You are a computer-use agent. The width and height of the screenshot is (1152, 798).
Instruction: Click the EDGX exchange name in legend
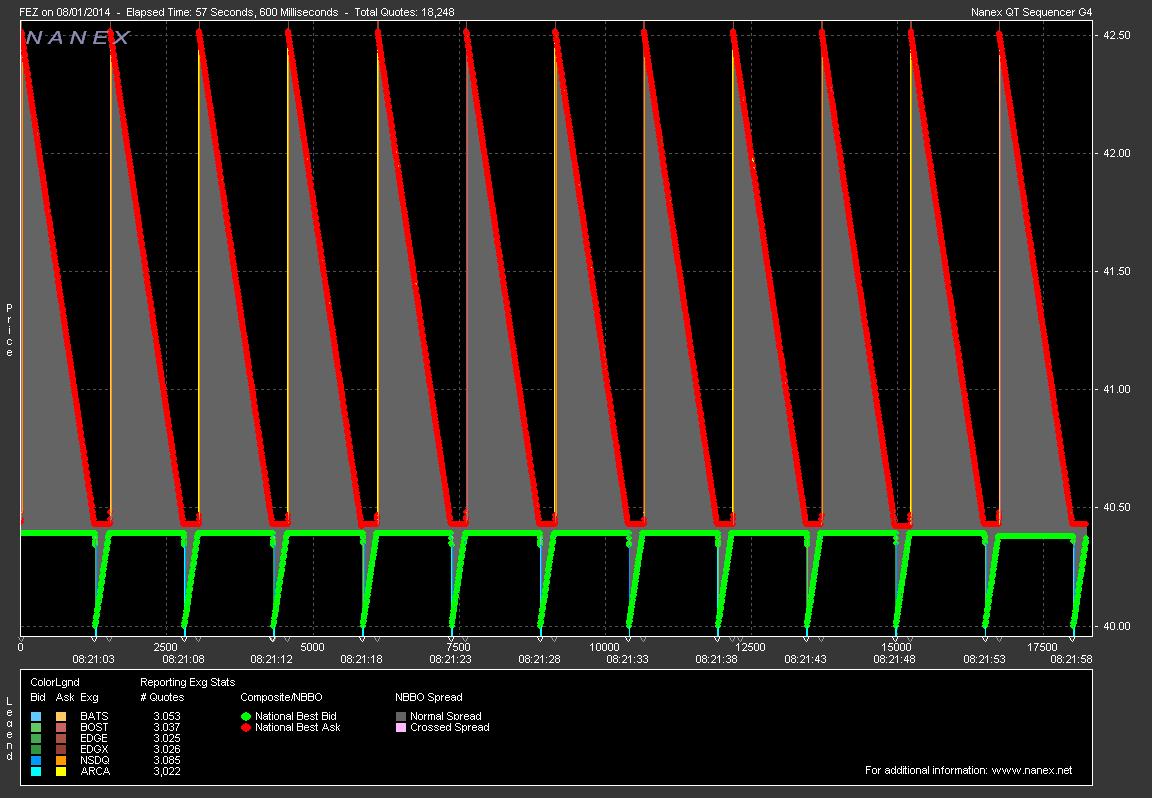(x=94, y=750)
